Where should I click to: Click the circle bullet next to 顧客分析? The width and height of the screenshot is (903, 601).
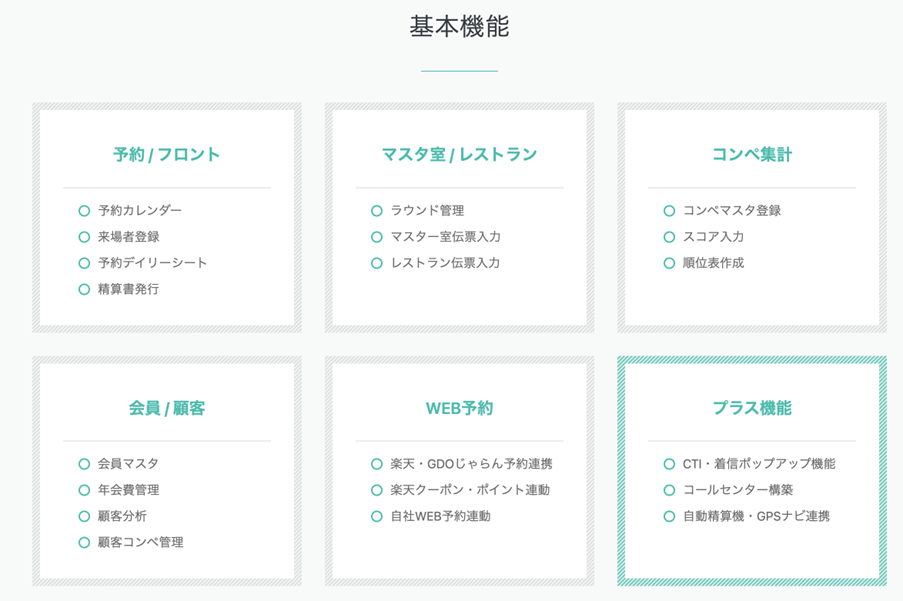84,516
